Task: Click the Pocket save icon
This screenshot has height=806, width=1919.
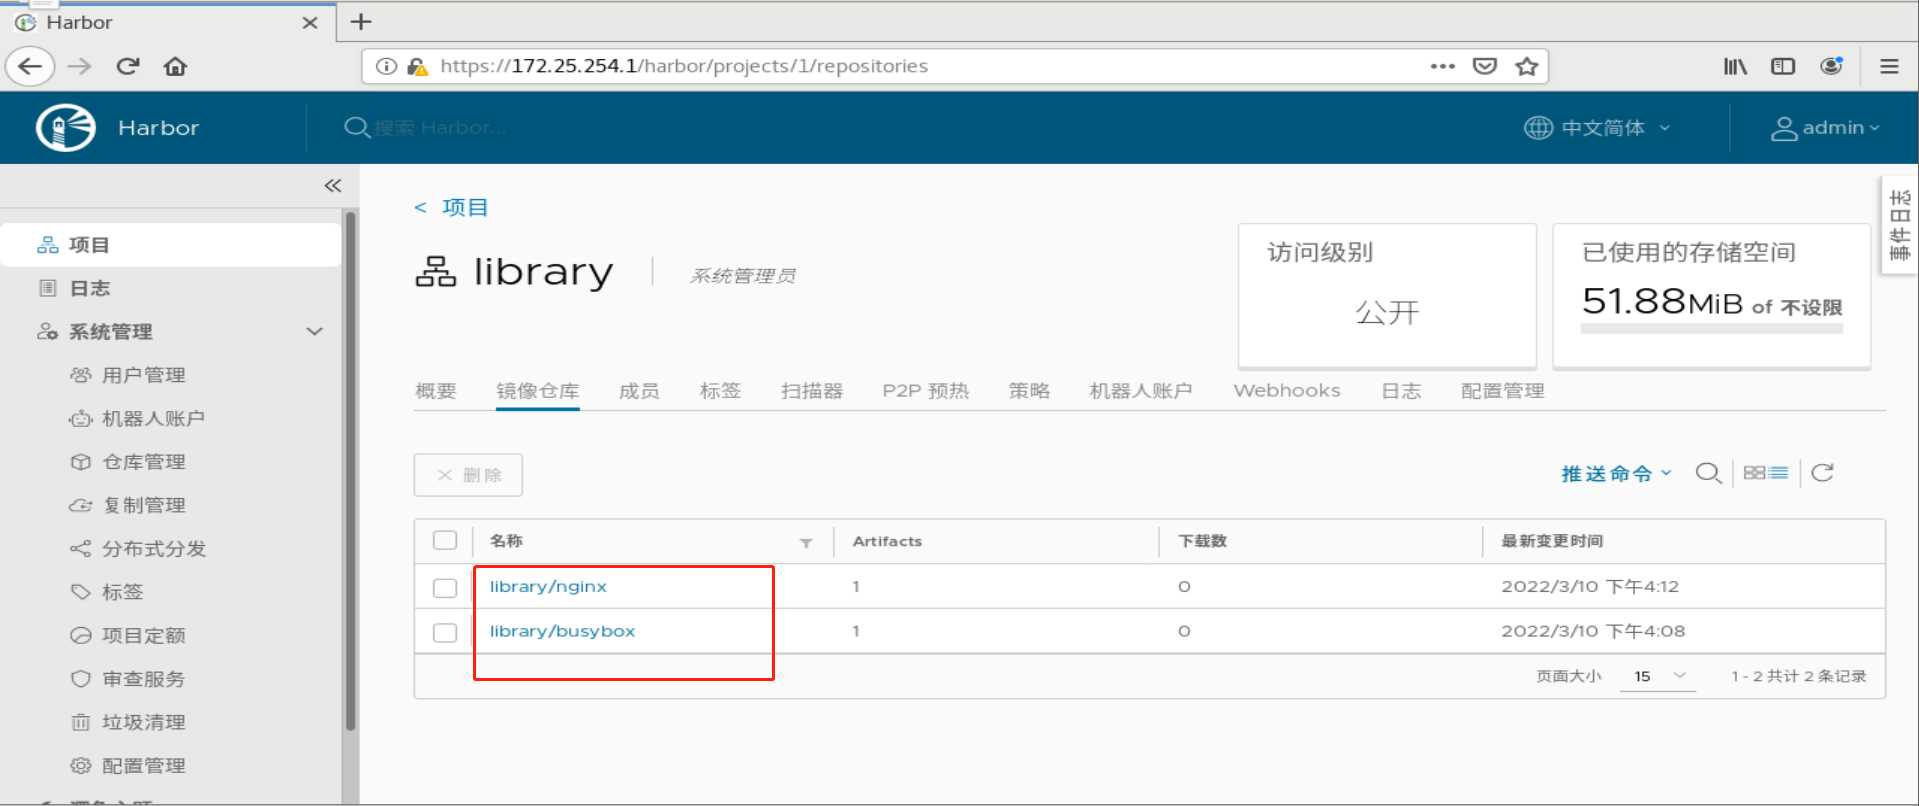Action: point(1485,66)
